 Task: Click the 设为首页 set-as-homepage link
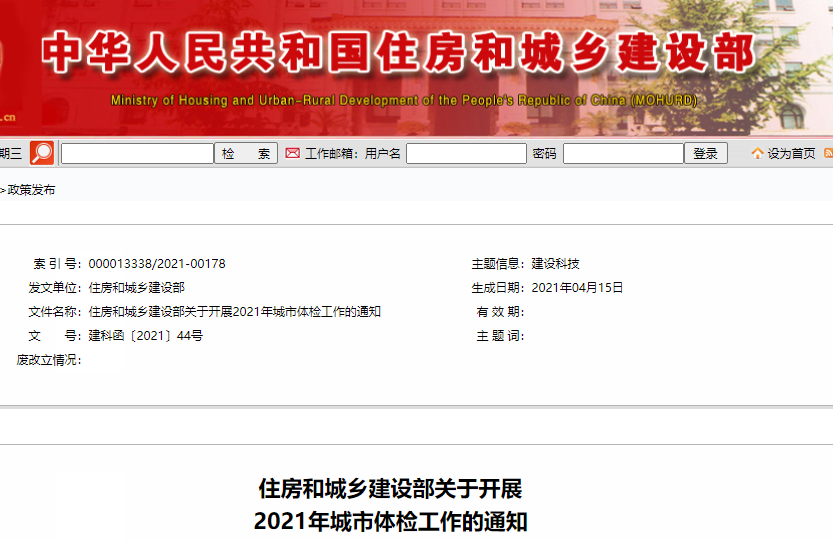tap(791, 154)
